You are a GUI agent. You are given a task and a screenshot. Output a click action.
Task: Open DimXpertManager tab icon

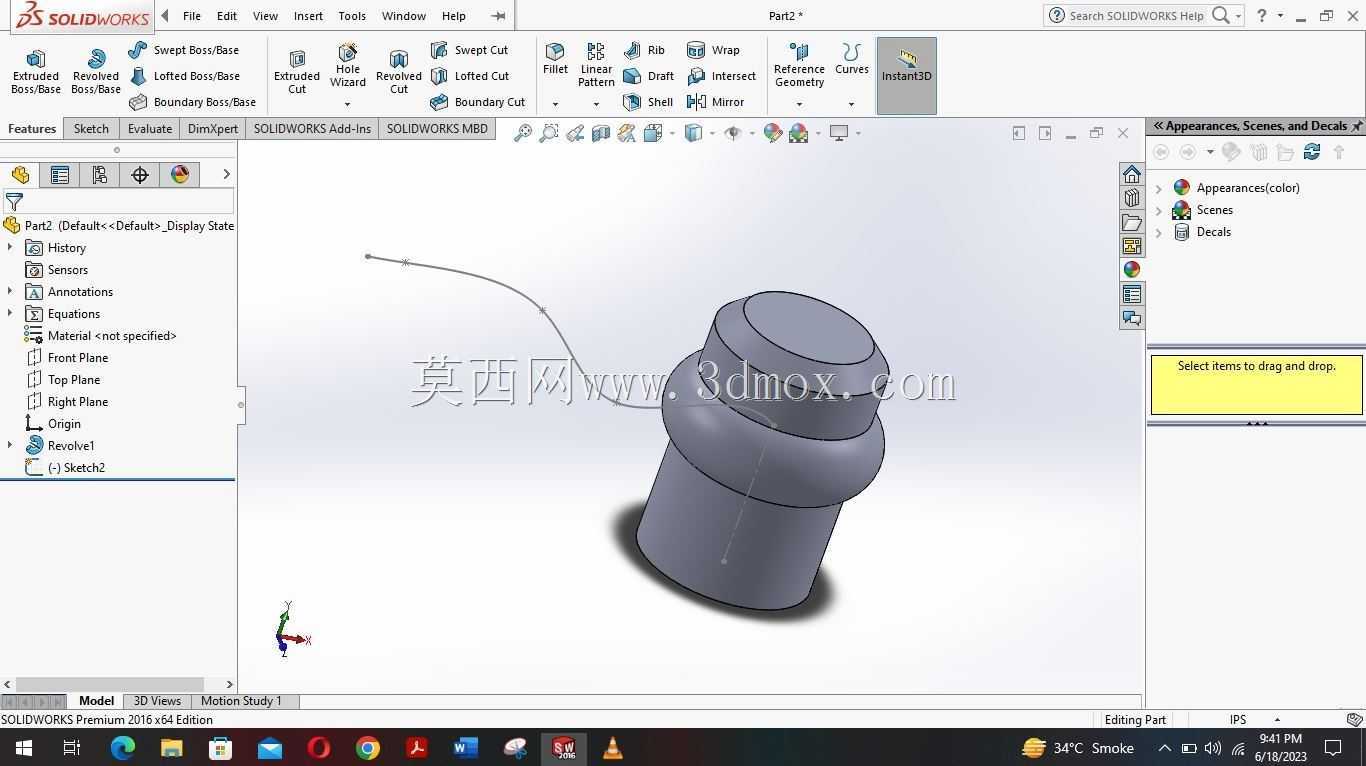tap(140, 175)
